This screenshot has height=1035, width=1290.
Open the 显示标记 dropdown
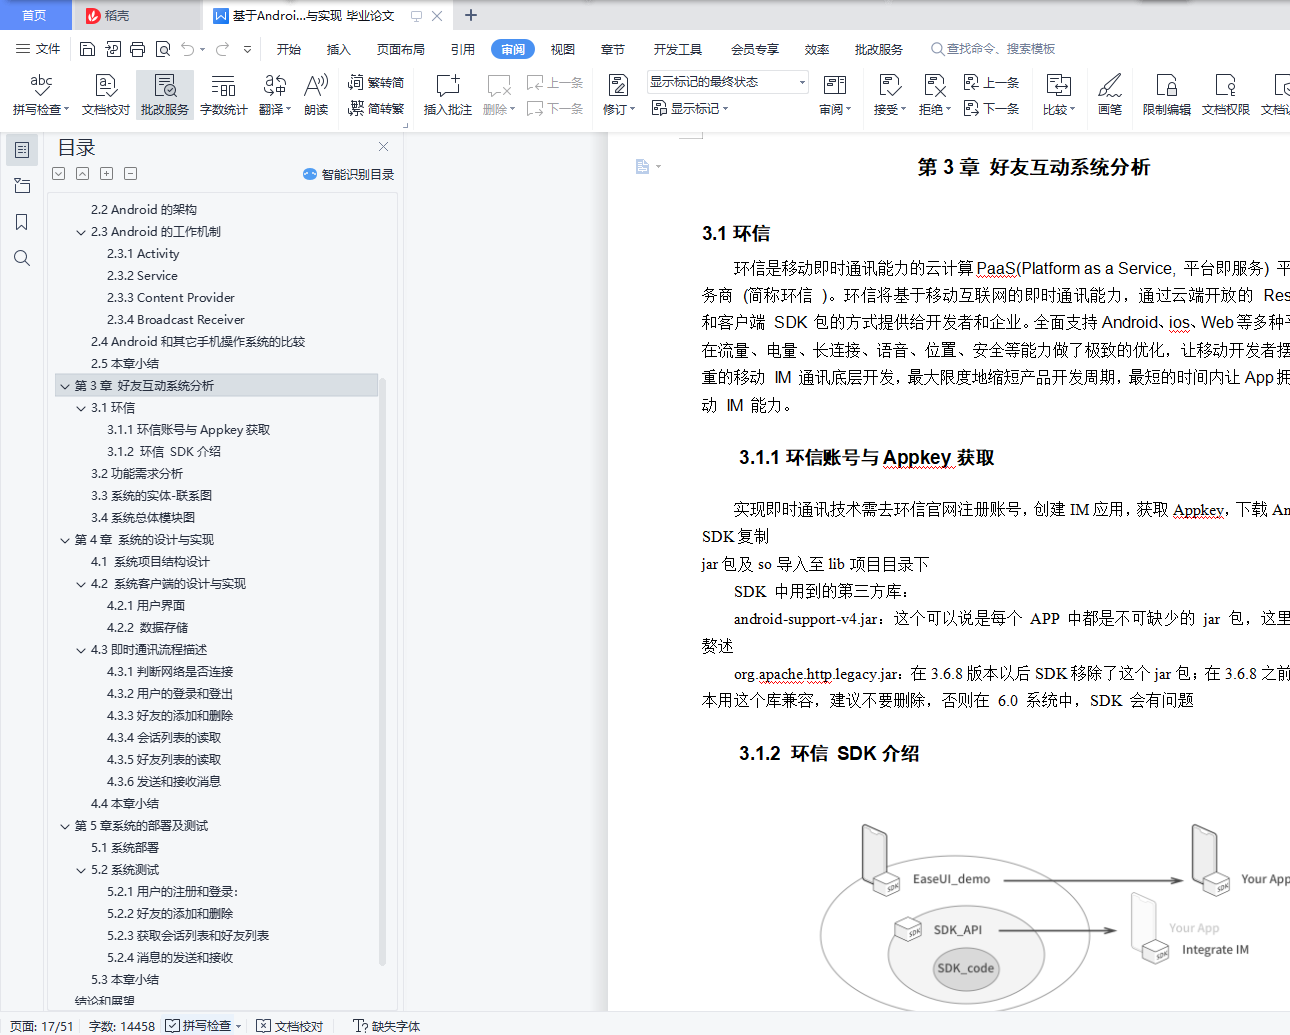690,108
